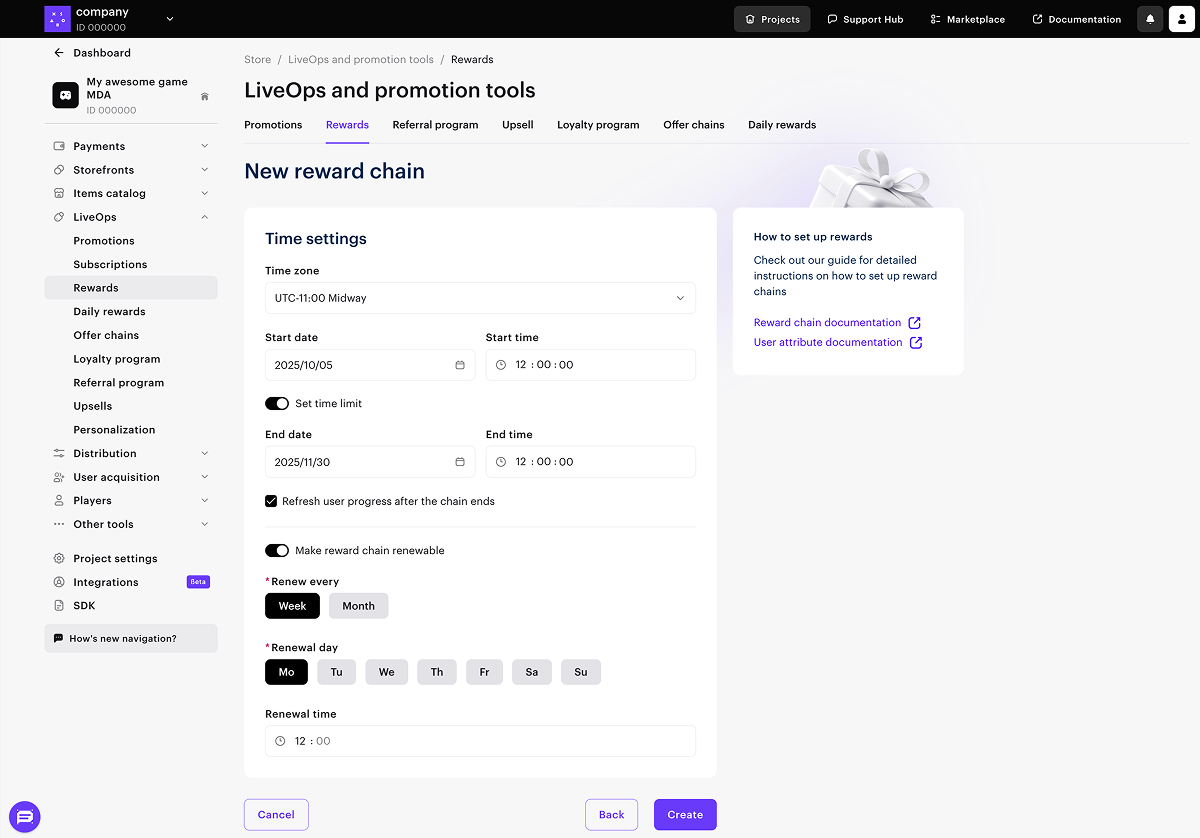Click the End date calendar icon

tap(460, 462)
